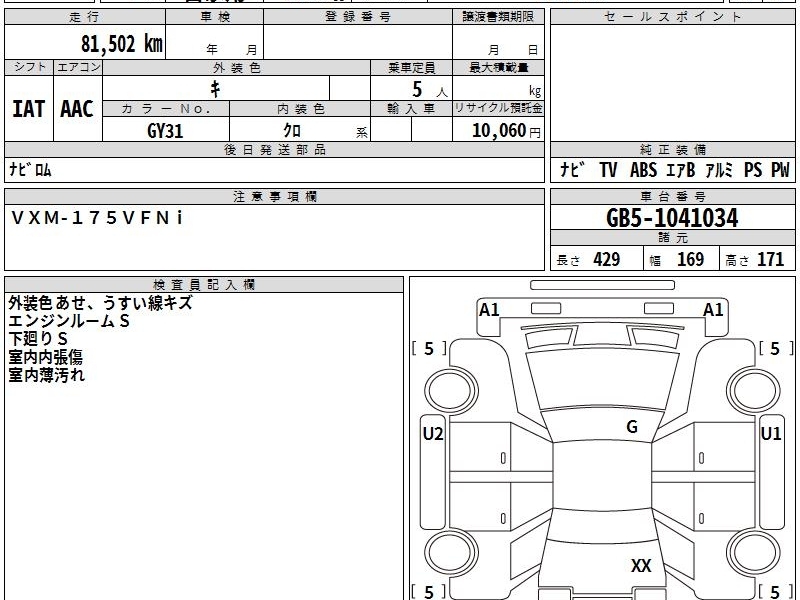
Task: Select the VXM-175VFNi note text
Action: click(x=97, y=218)
